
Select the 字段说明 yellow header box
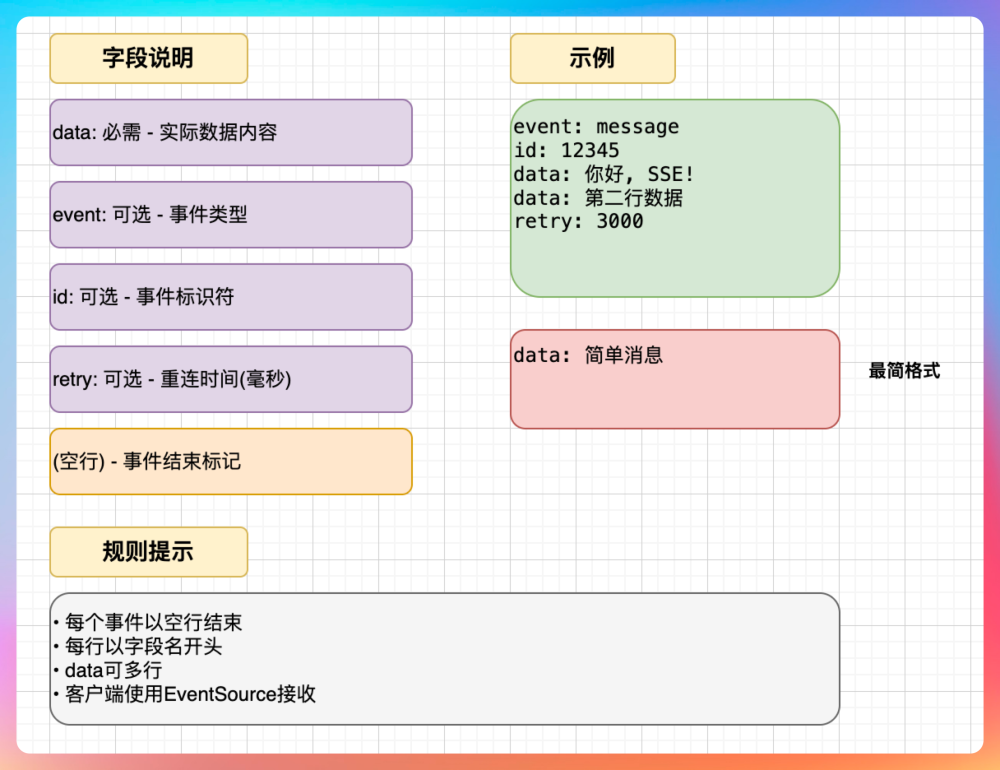[148, 58]
